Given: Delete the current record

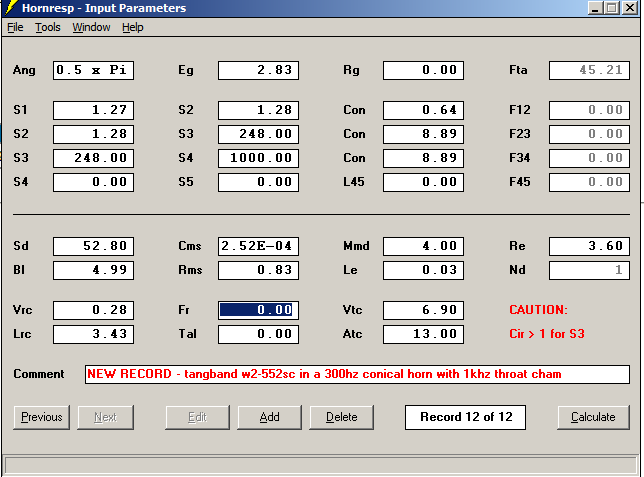Looking at the screenshot, I should click(x=341, y=417).
